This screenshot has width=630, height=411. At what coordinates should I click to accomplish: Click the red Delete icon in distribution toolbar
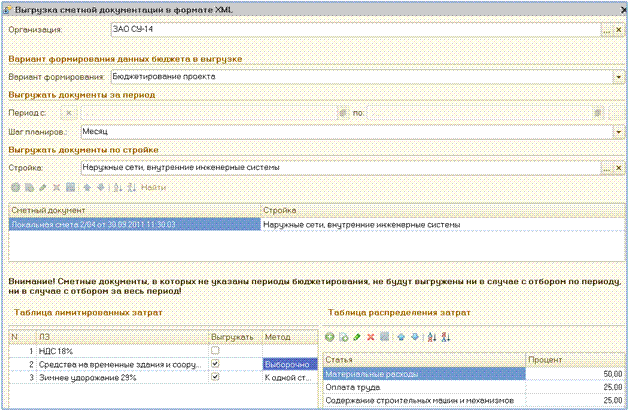point(369,338)
